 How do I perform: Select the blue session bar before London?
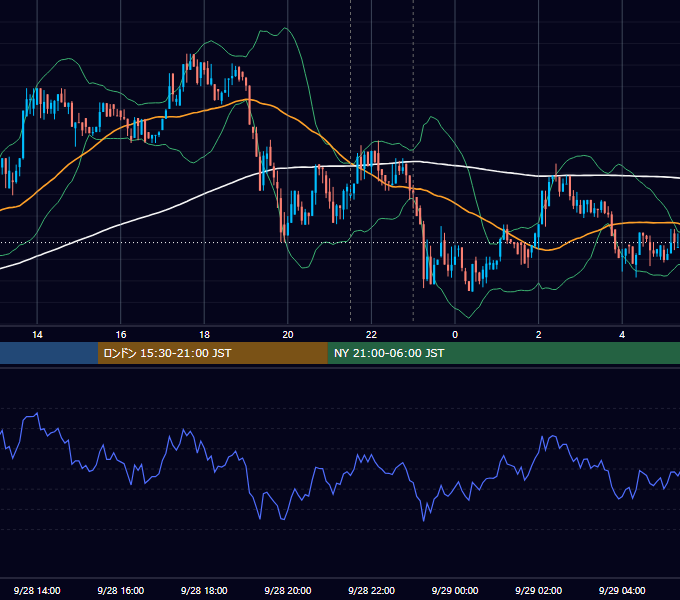(x=49, y=353)
